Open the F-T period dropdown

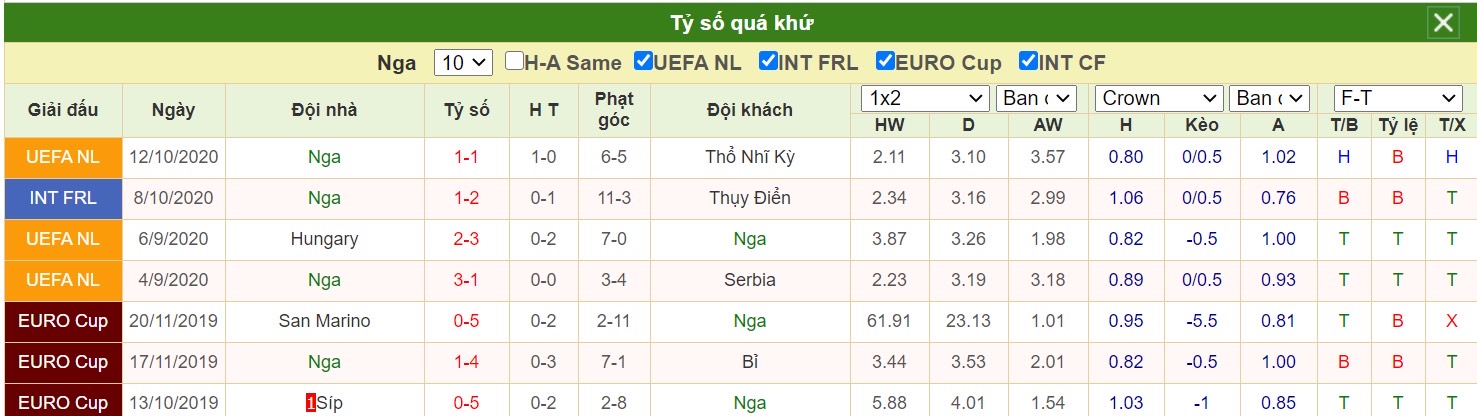(1398, 99)
